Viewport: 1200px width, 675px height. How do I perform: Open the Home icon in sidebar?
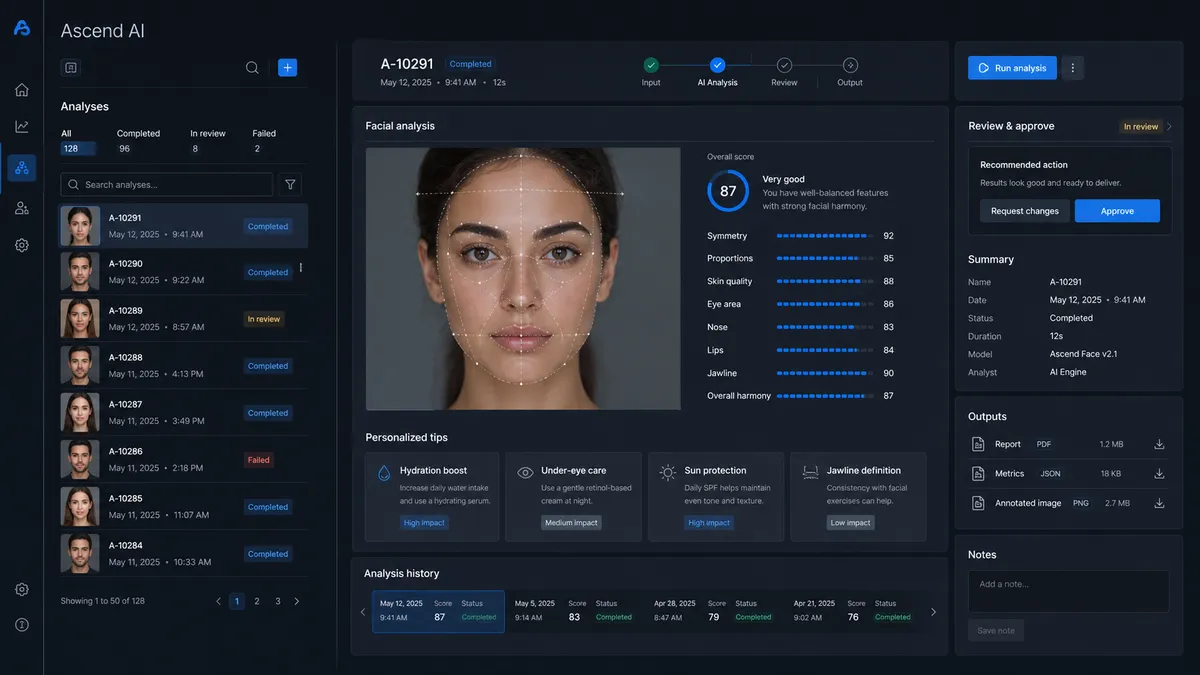coord(22,90)
